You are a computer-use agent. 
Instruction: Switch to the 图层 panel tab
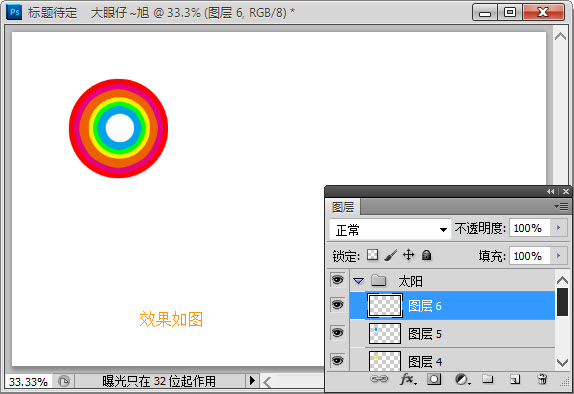[x=343, y=207]
